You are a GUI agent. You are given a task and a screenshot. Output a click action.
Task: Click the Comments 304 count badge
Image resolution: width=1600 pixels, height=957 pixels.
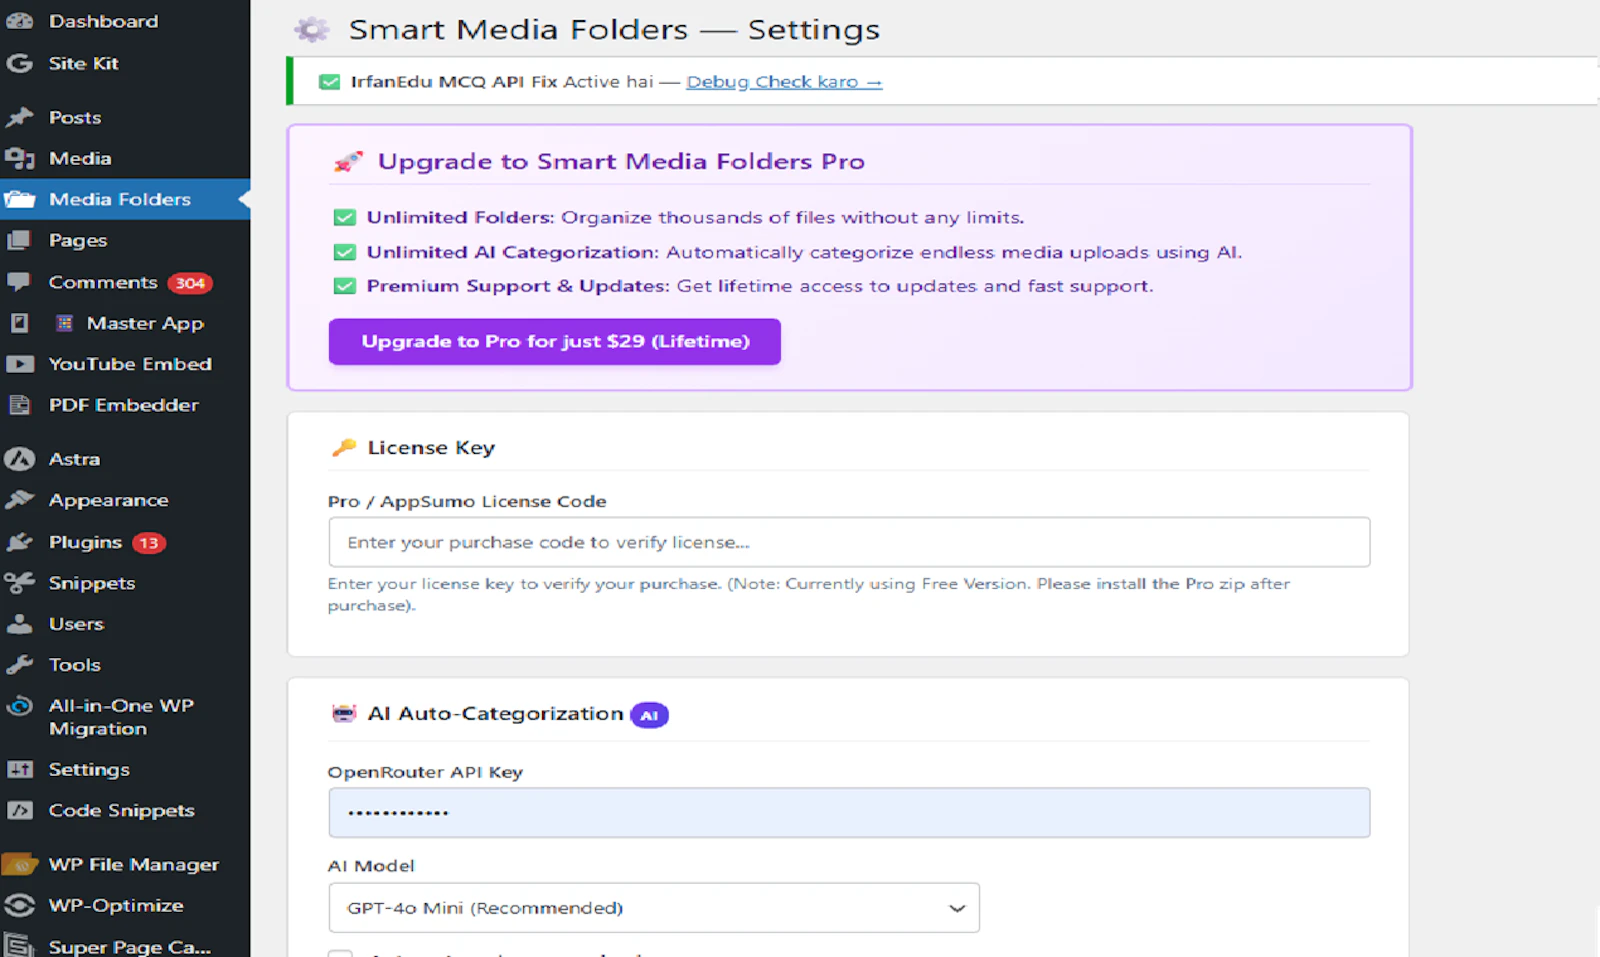point(190,283)
